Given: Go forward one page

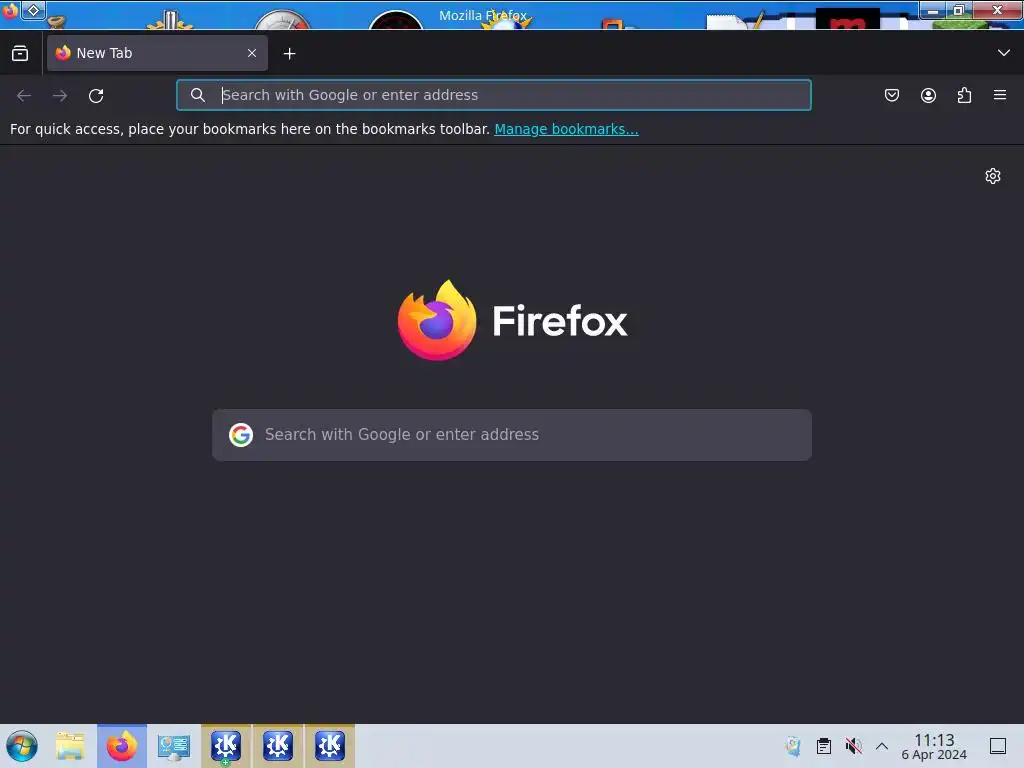Looking at the screenshot, I should click(60, 95).
